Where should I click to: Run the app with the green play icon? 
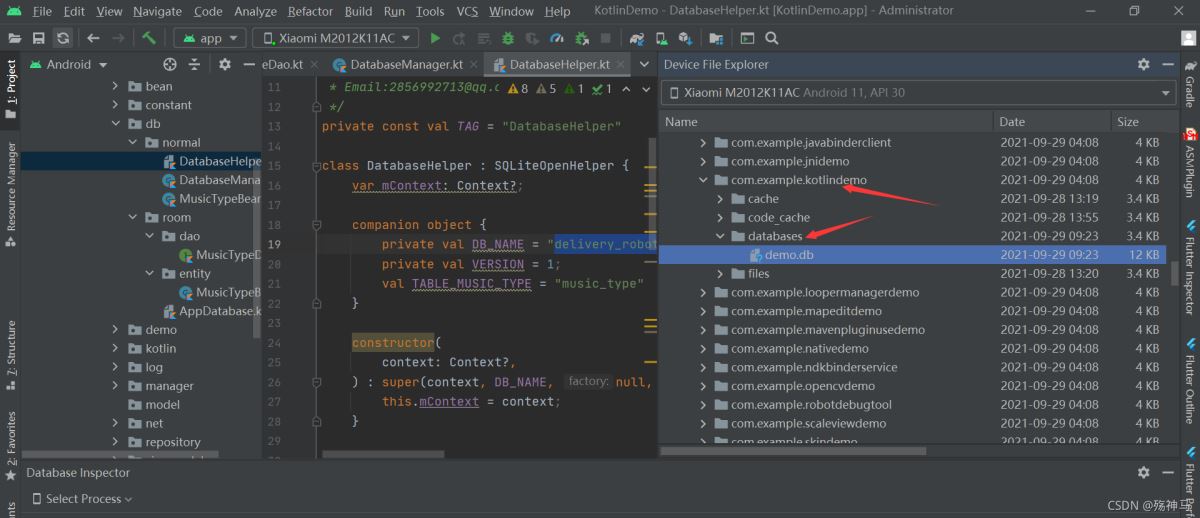435,38
